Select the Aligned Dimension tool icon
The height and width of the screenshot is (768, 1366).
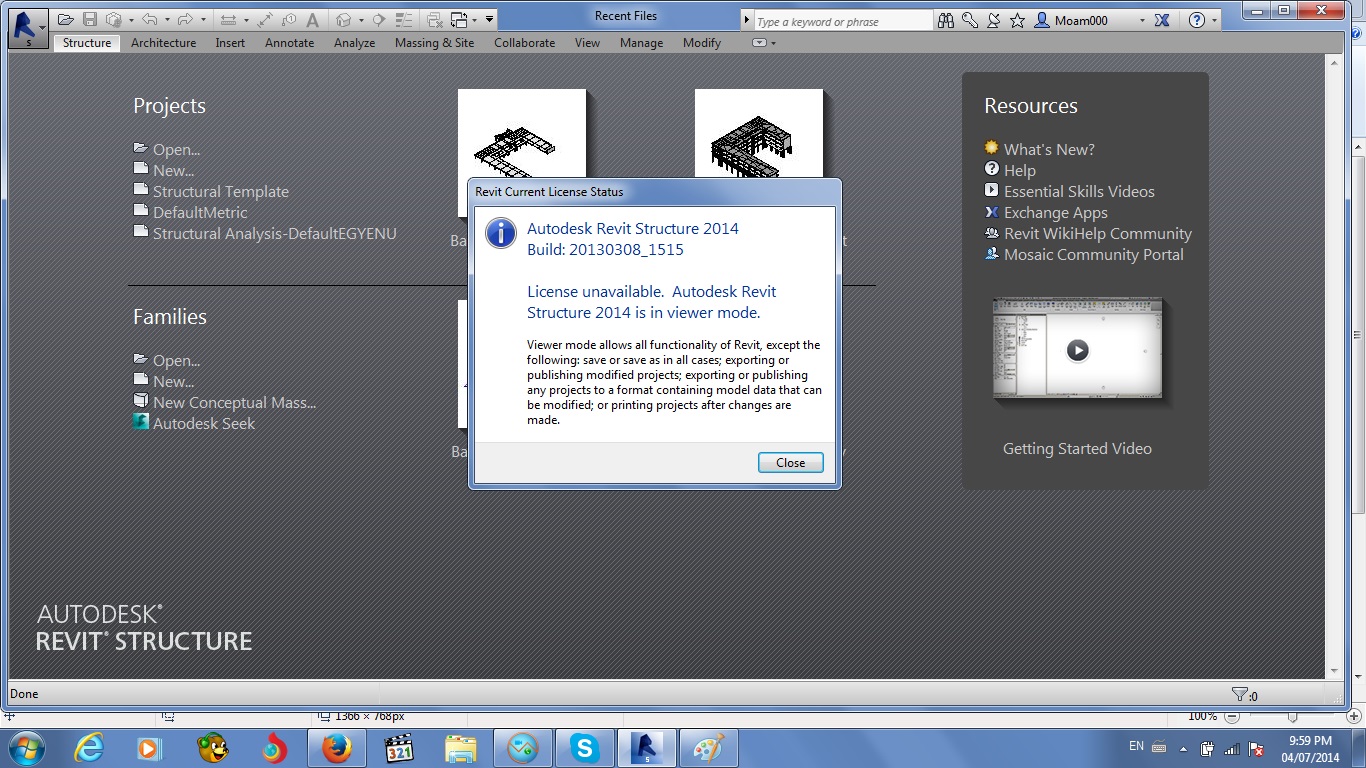coord(265,20)
